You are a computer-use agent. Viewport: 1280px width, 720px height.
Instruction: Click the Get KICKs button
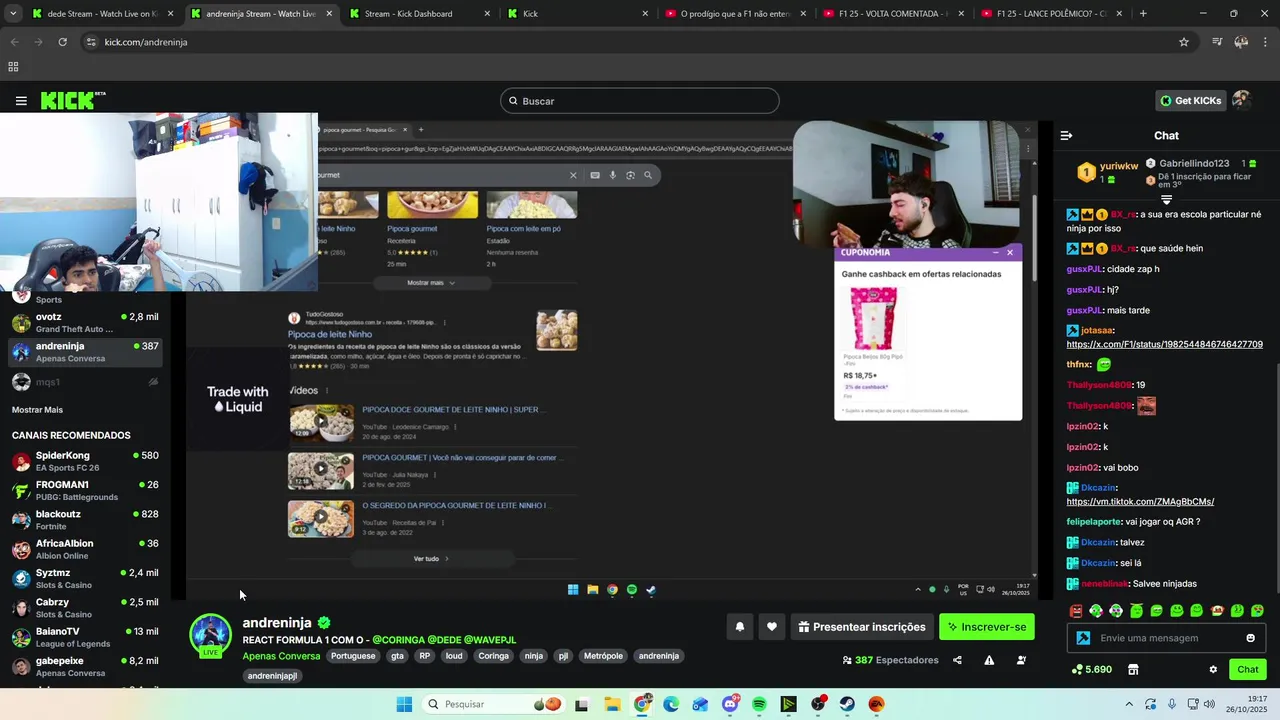(x=1190, y=100)
